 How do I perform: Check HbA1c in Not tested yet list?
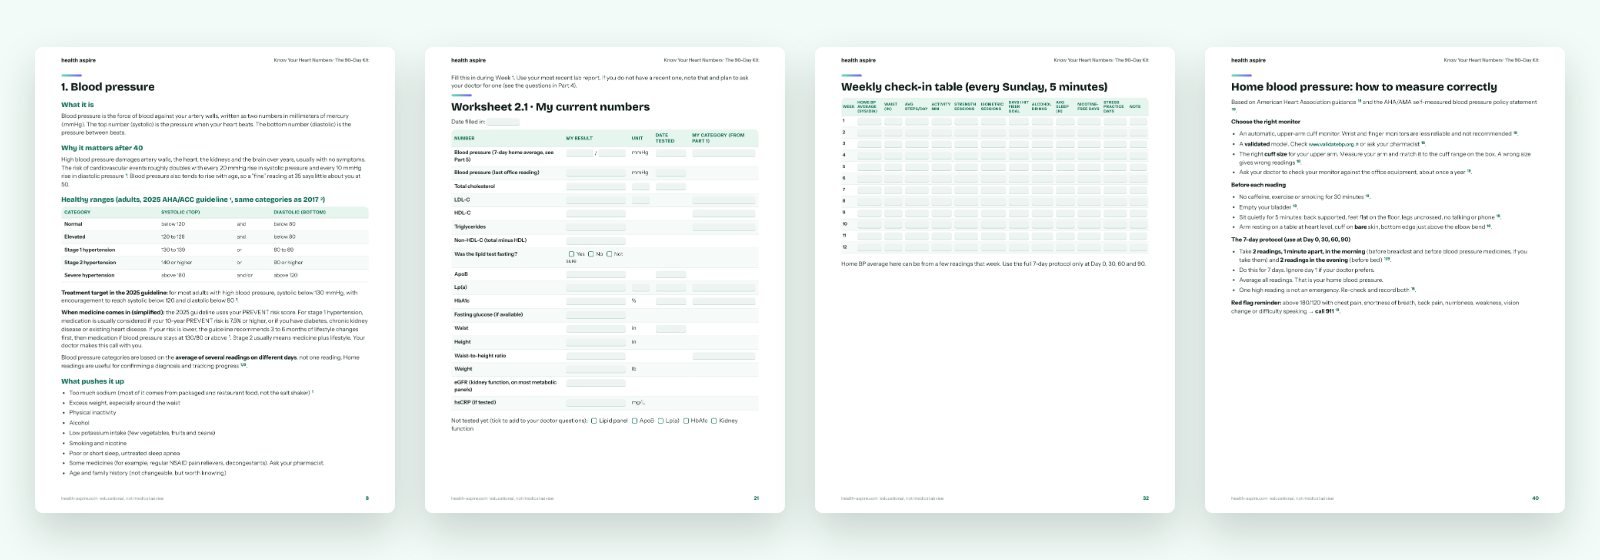point(687,421)
